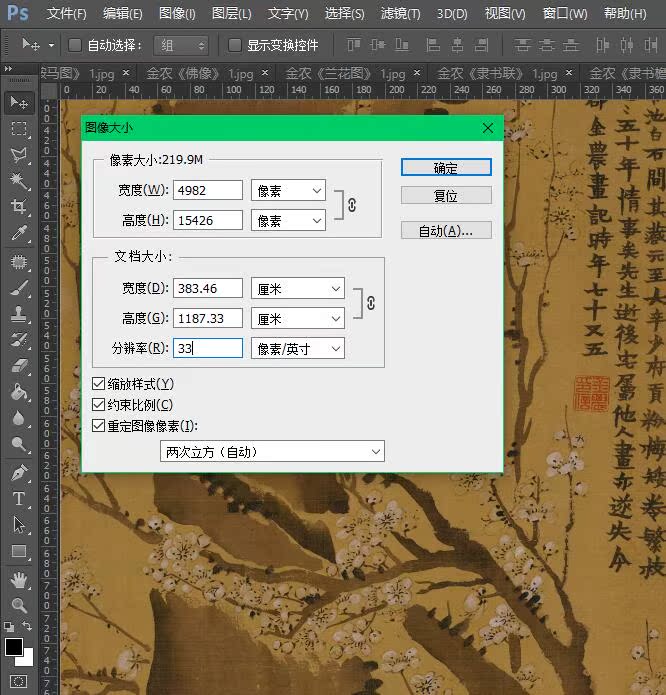Screen dimensions: 666x695
Task: Select the Clone Stamp tool
Action: [x=19, y=314]
